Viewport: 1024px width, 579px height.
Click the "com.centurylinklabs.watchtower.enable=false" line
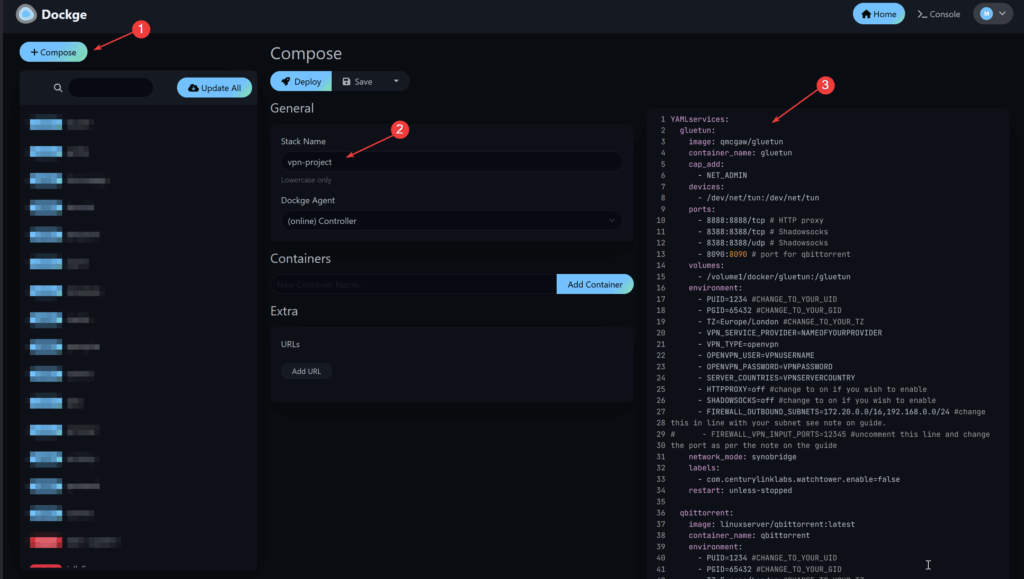point(799,479)
